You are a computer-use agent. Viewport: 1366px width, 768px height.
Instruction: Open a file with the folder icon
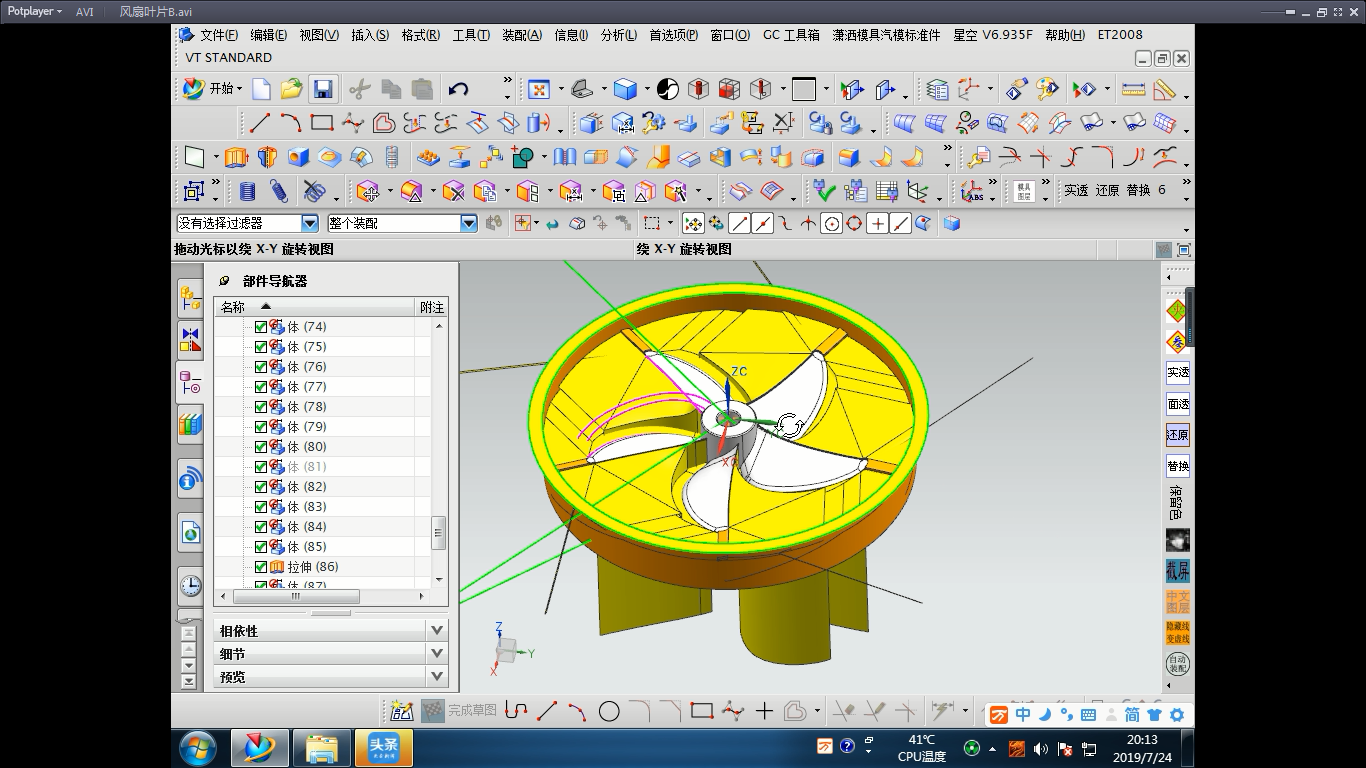pyautogui.click(x=291, y=89)
